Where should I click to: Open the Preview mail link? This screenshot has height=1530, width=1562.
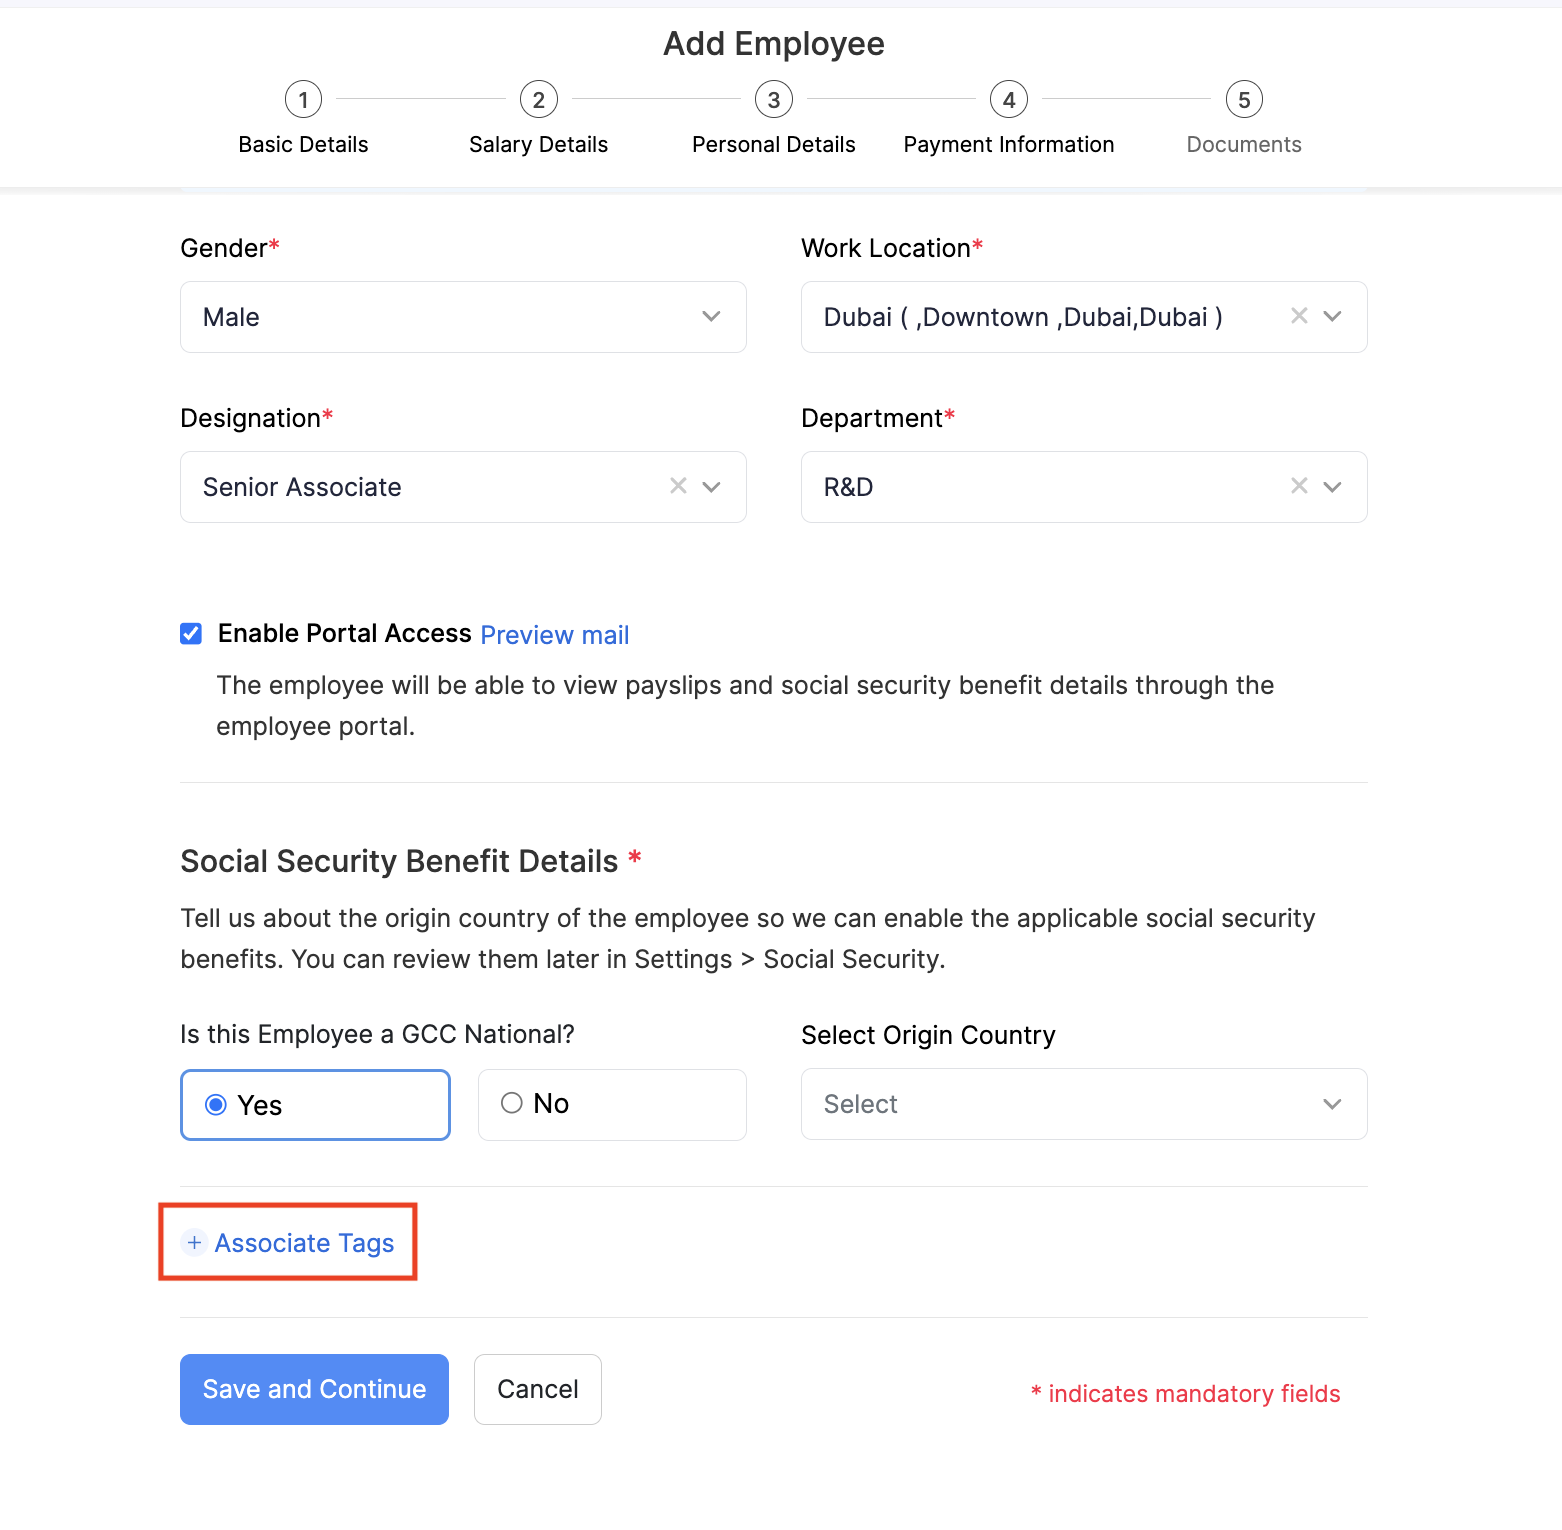tap(554, 635)
